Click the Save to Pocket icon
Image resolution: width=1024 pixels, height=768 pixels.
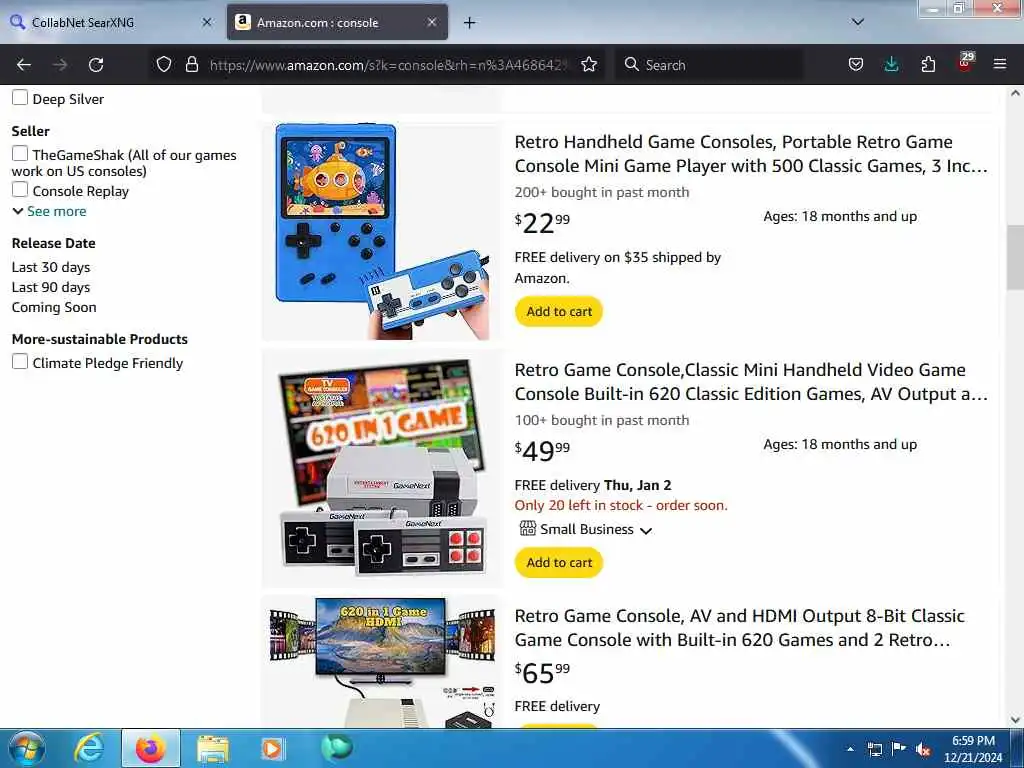(856, 65)
